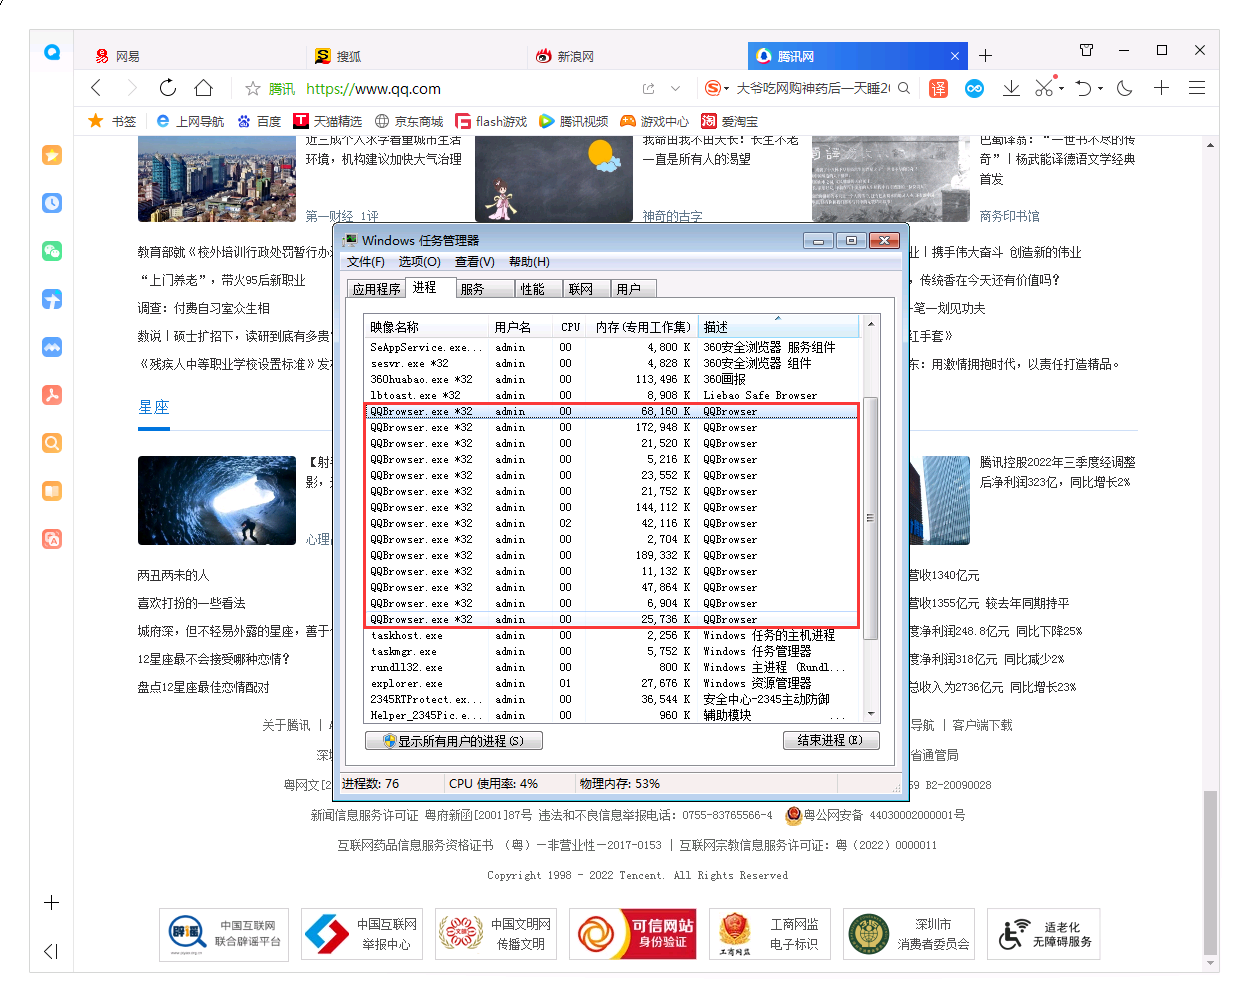Bookmark page with the star icon

[253, 89]
